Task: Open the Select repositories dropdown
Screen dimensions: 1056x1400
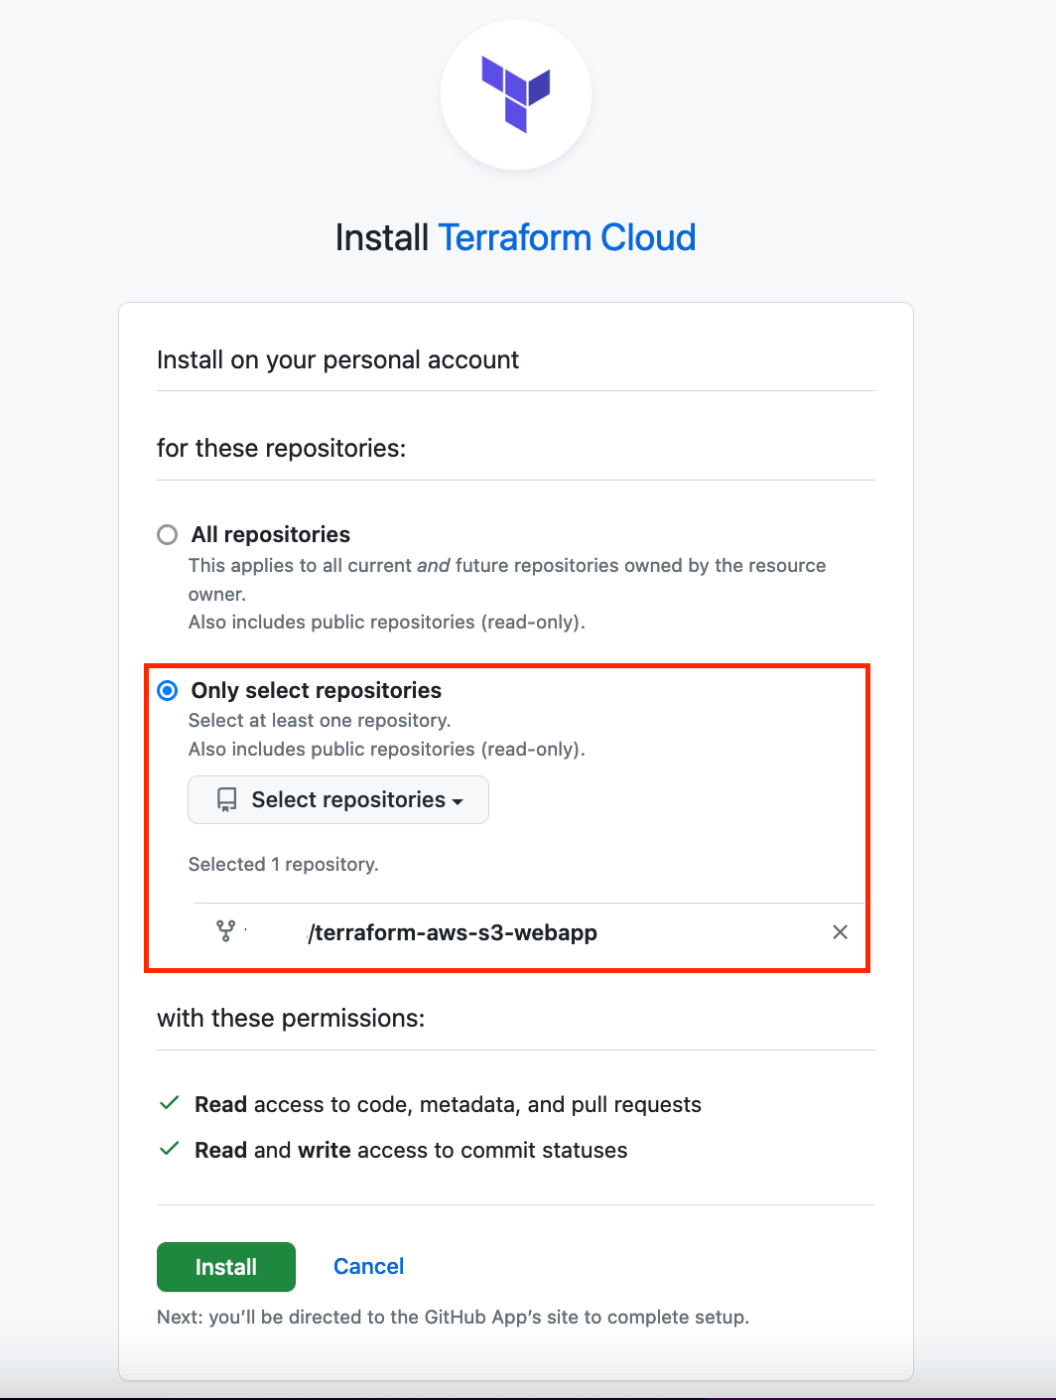Action: [338, 800]
